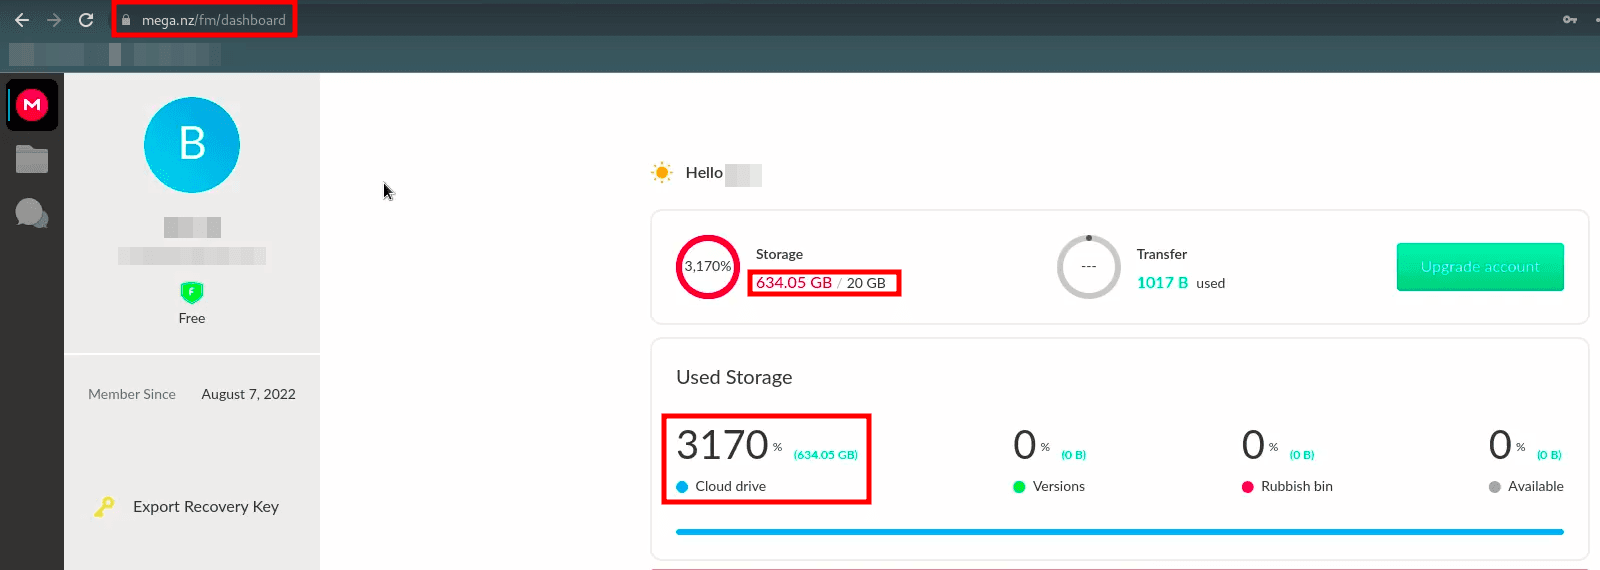Click the 'August 7, 2022' date
1600x570 pixels.
[249, 394]
